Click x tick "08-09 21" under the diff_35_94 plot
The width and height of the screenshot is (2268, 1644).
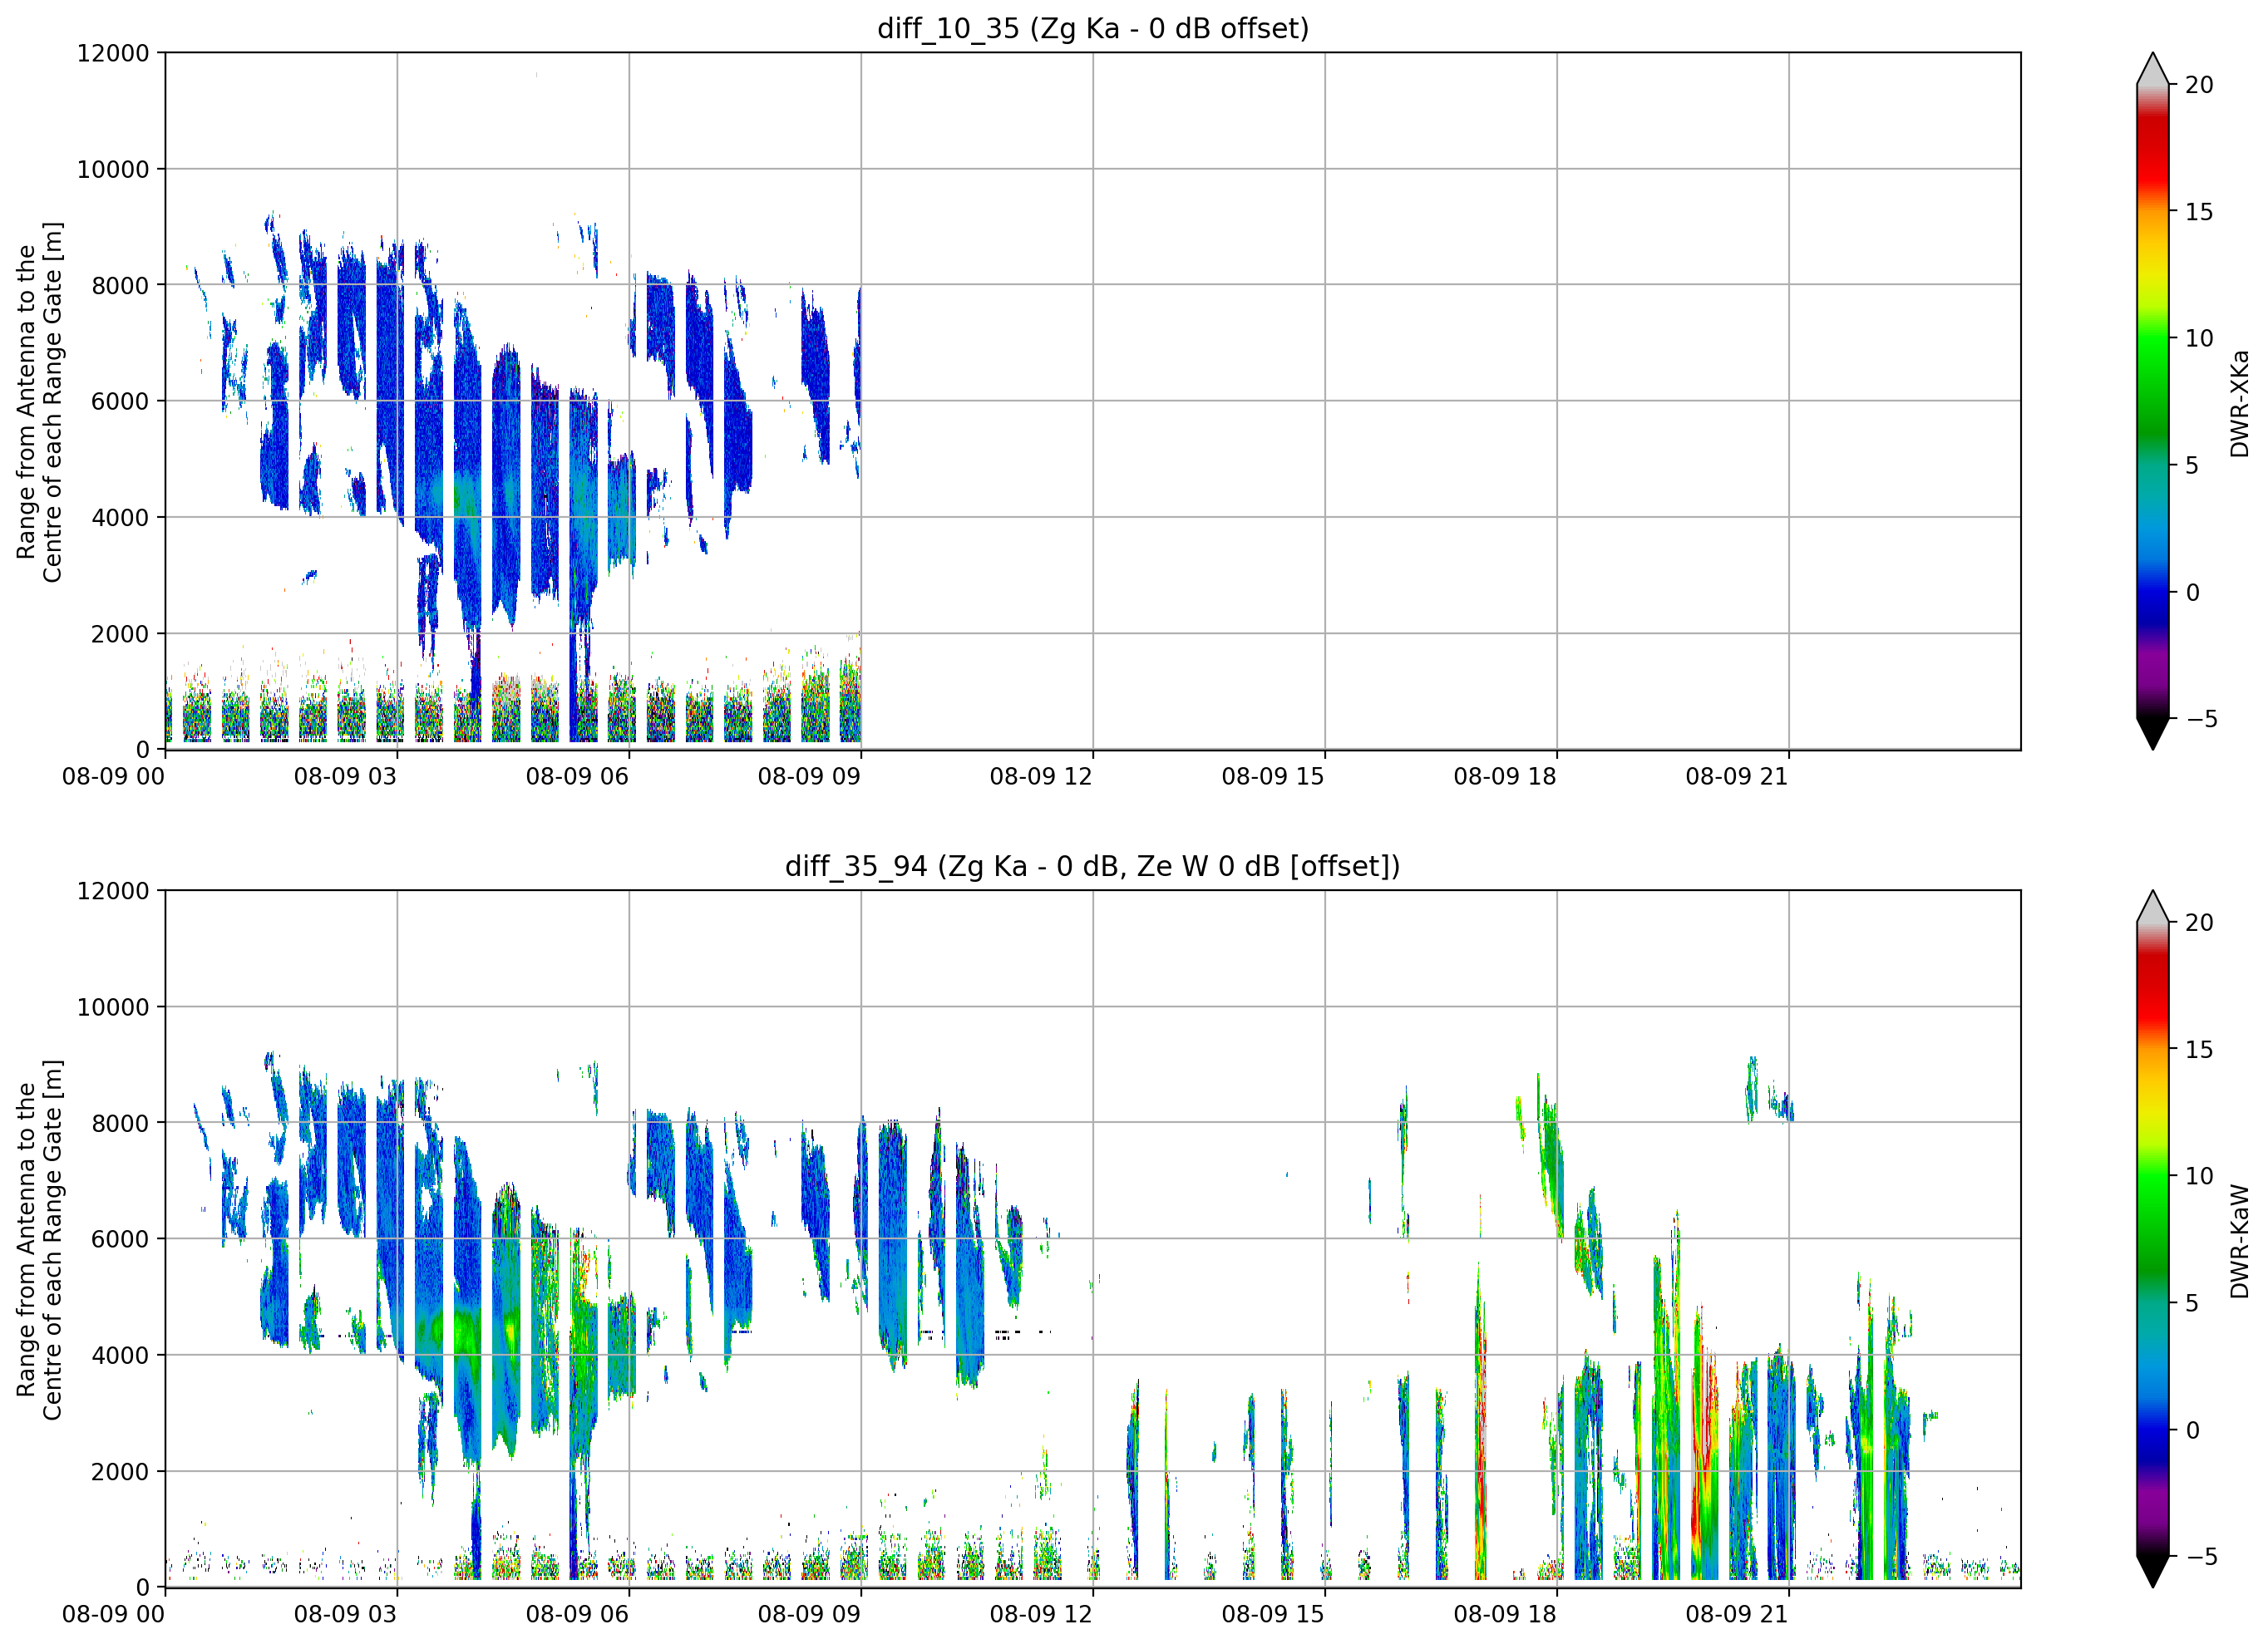[x=1737, y=1614]
